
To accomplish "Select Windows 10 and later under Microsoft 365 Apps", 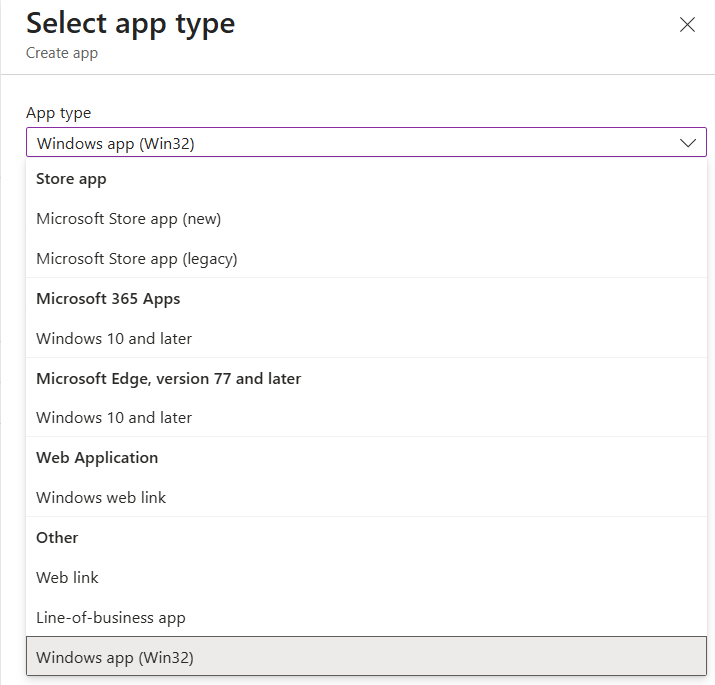I will [x=366, y=338].
